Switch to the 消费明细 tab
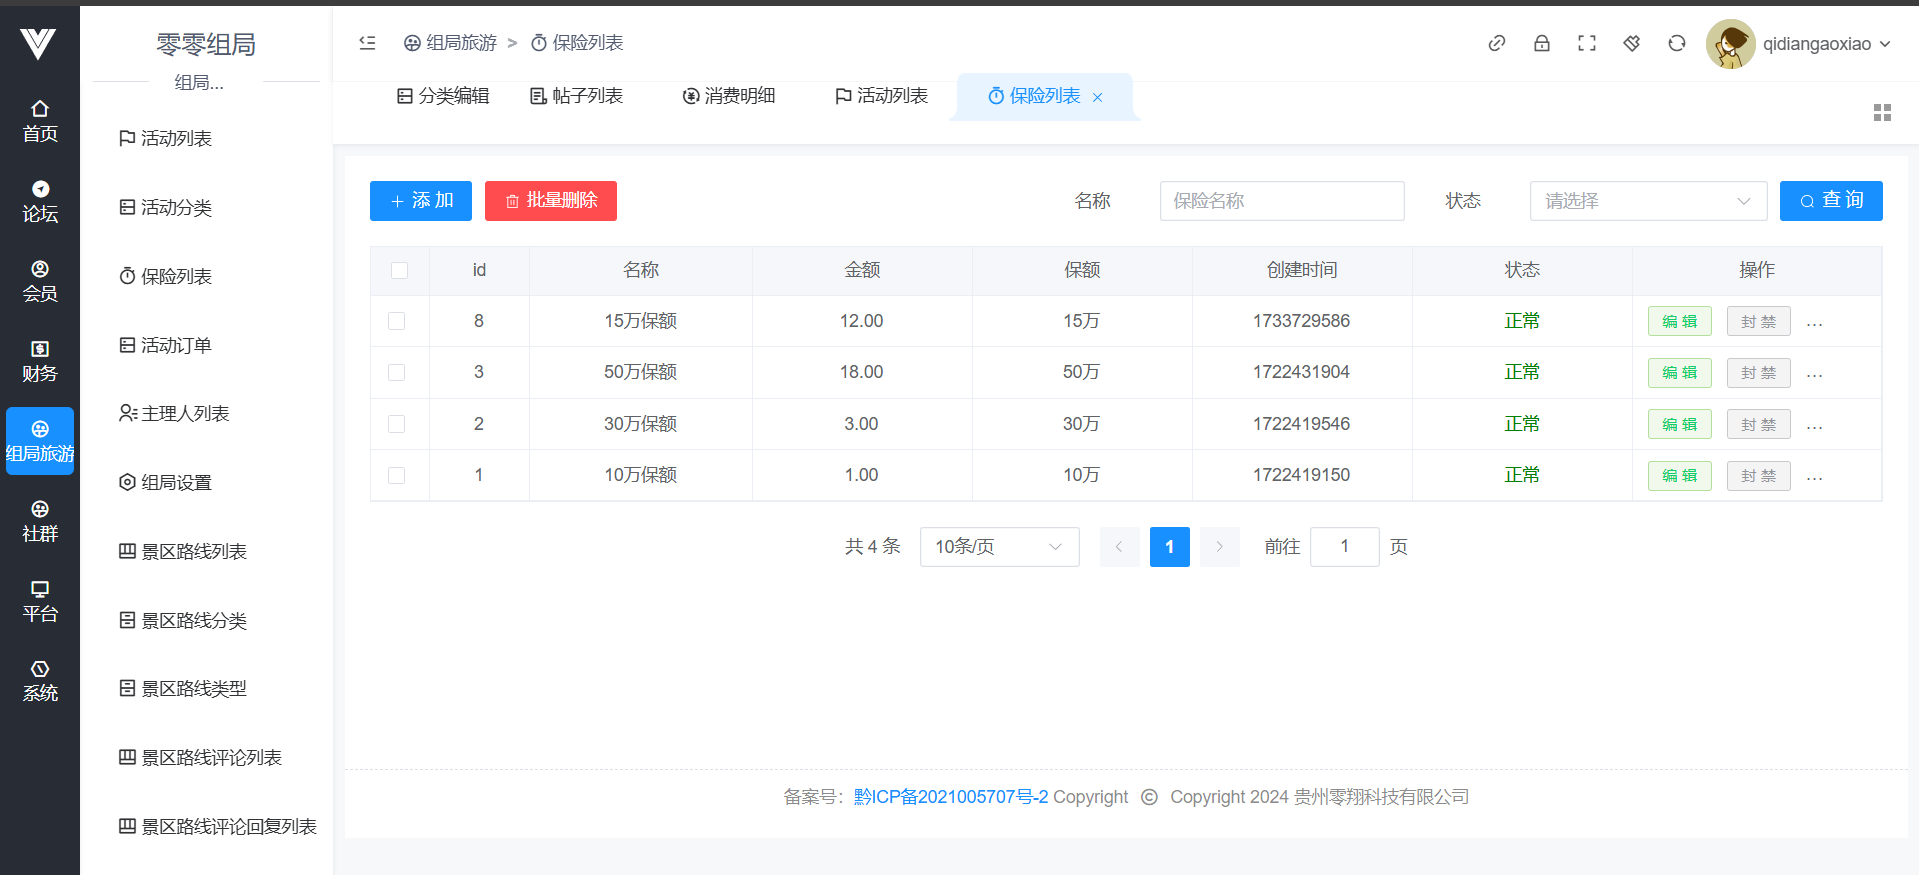This screenshot has height=875, width=1919. (x=729, y=96)
